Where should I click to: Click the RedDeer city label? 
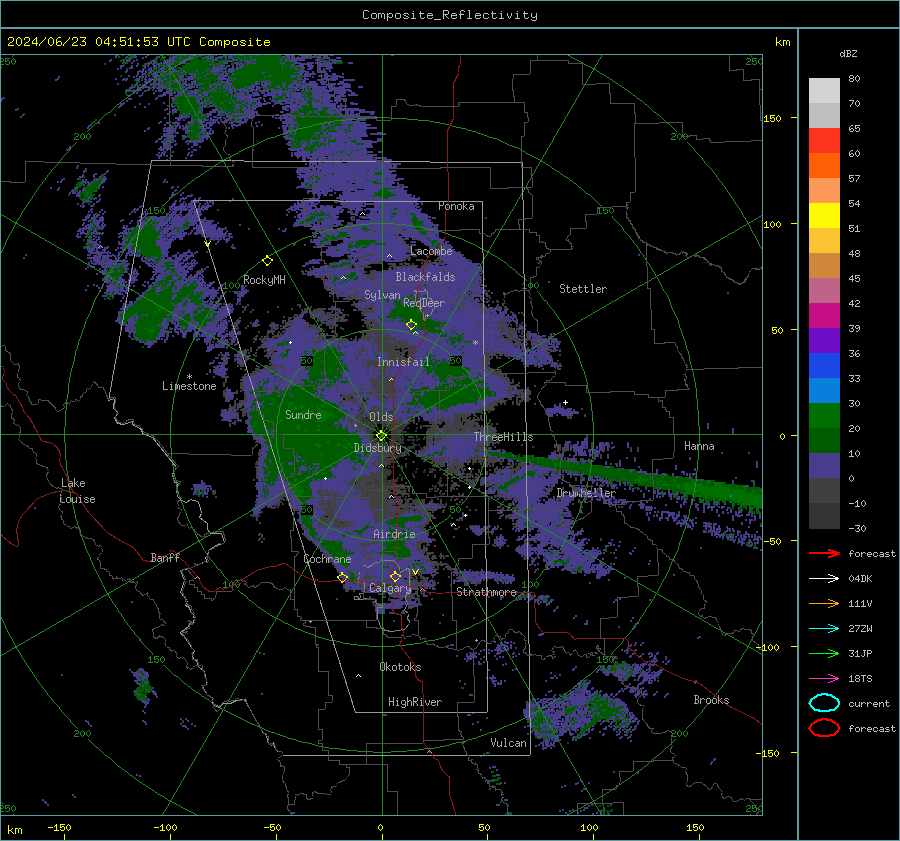pos(424,303)
